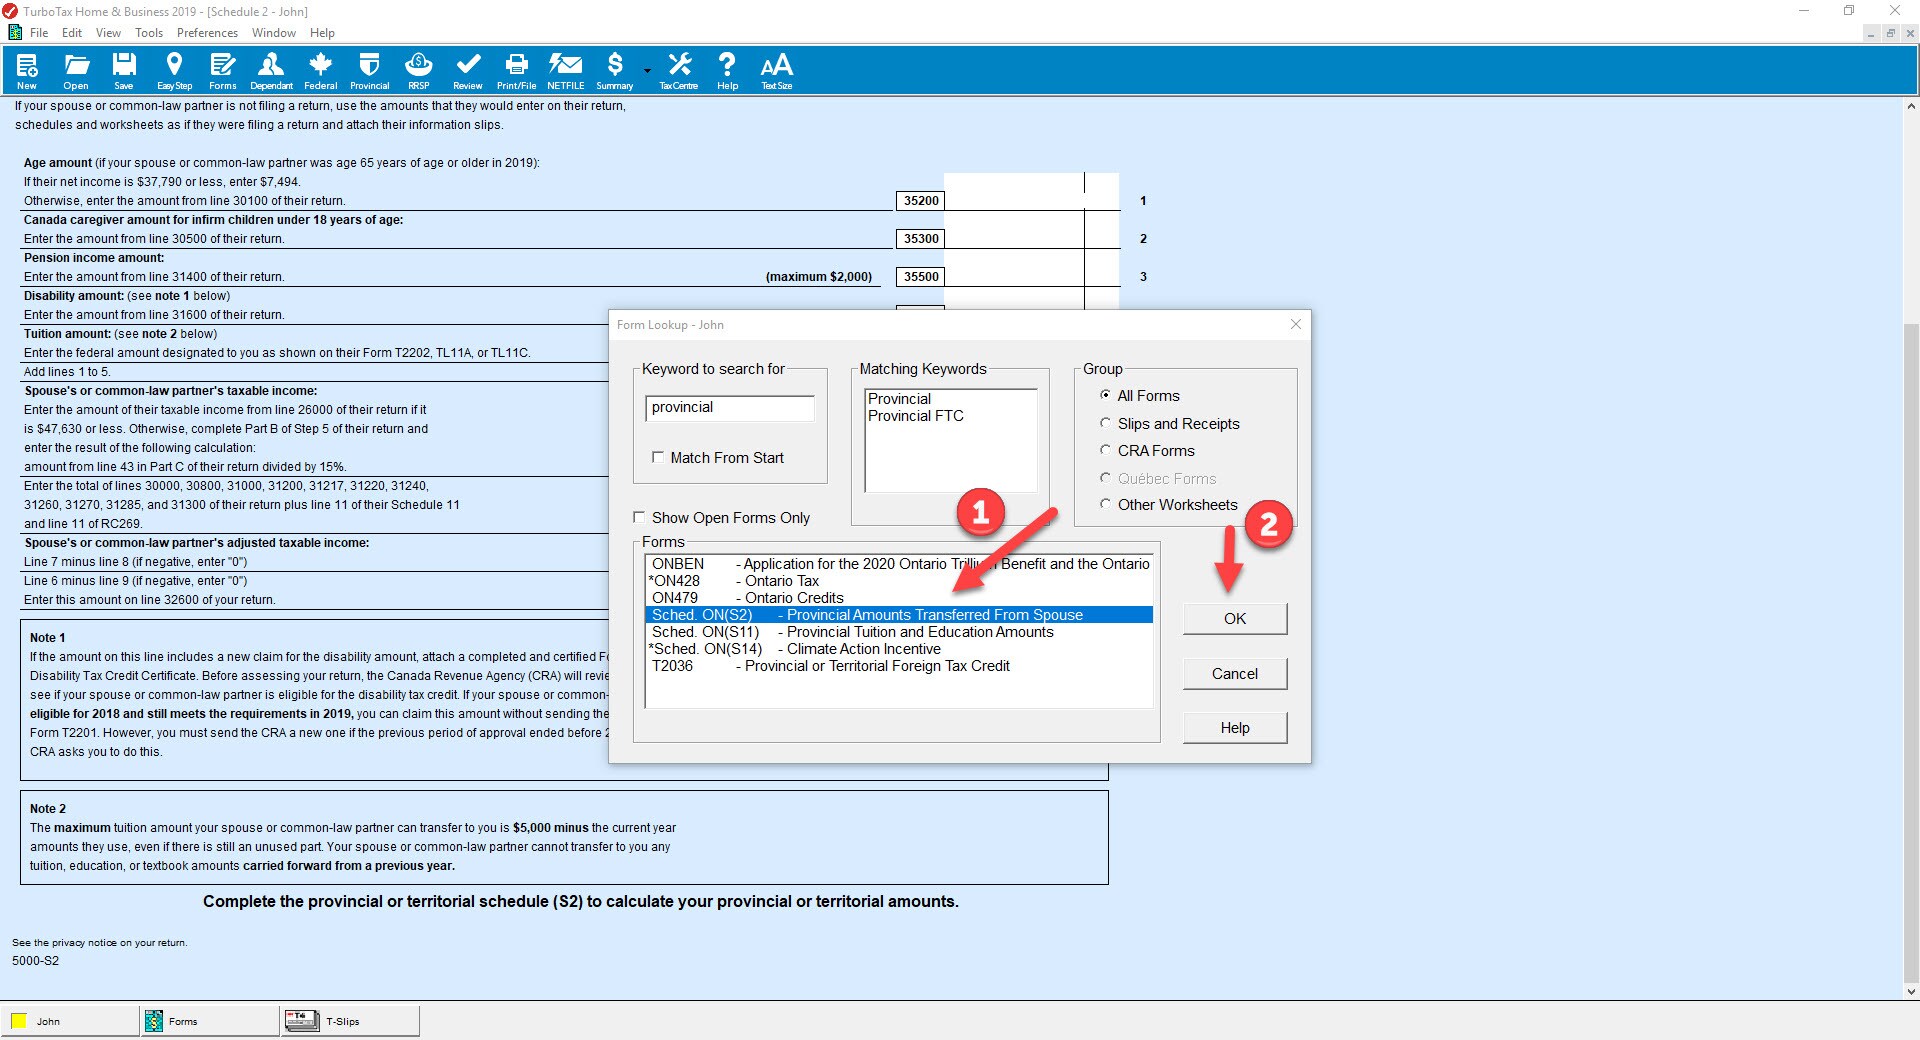
Task: Click John's yellow taskbar button
Action: click(x=70, y=1021)
